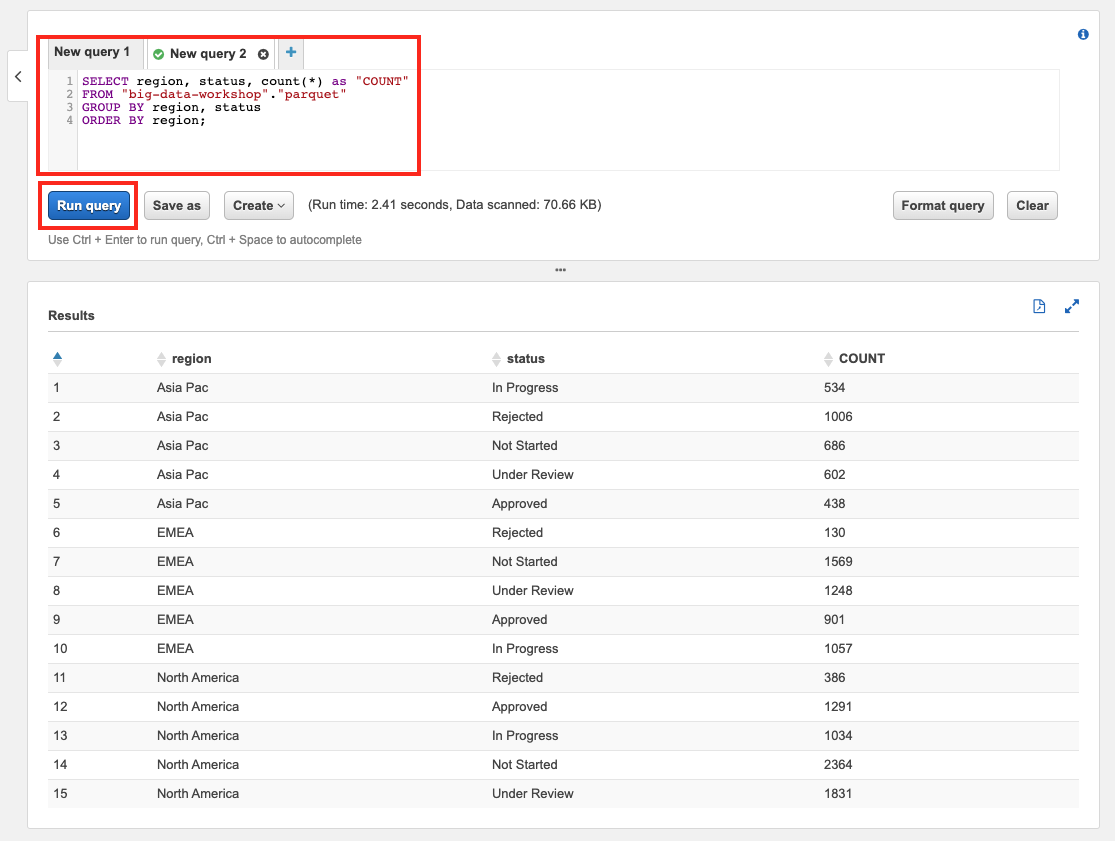Sort results by status column

pos(524,358)
